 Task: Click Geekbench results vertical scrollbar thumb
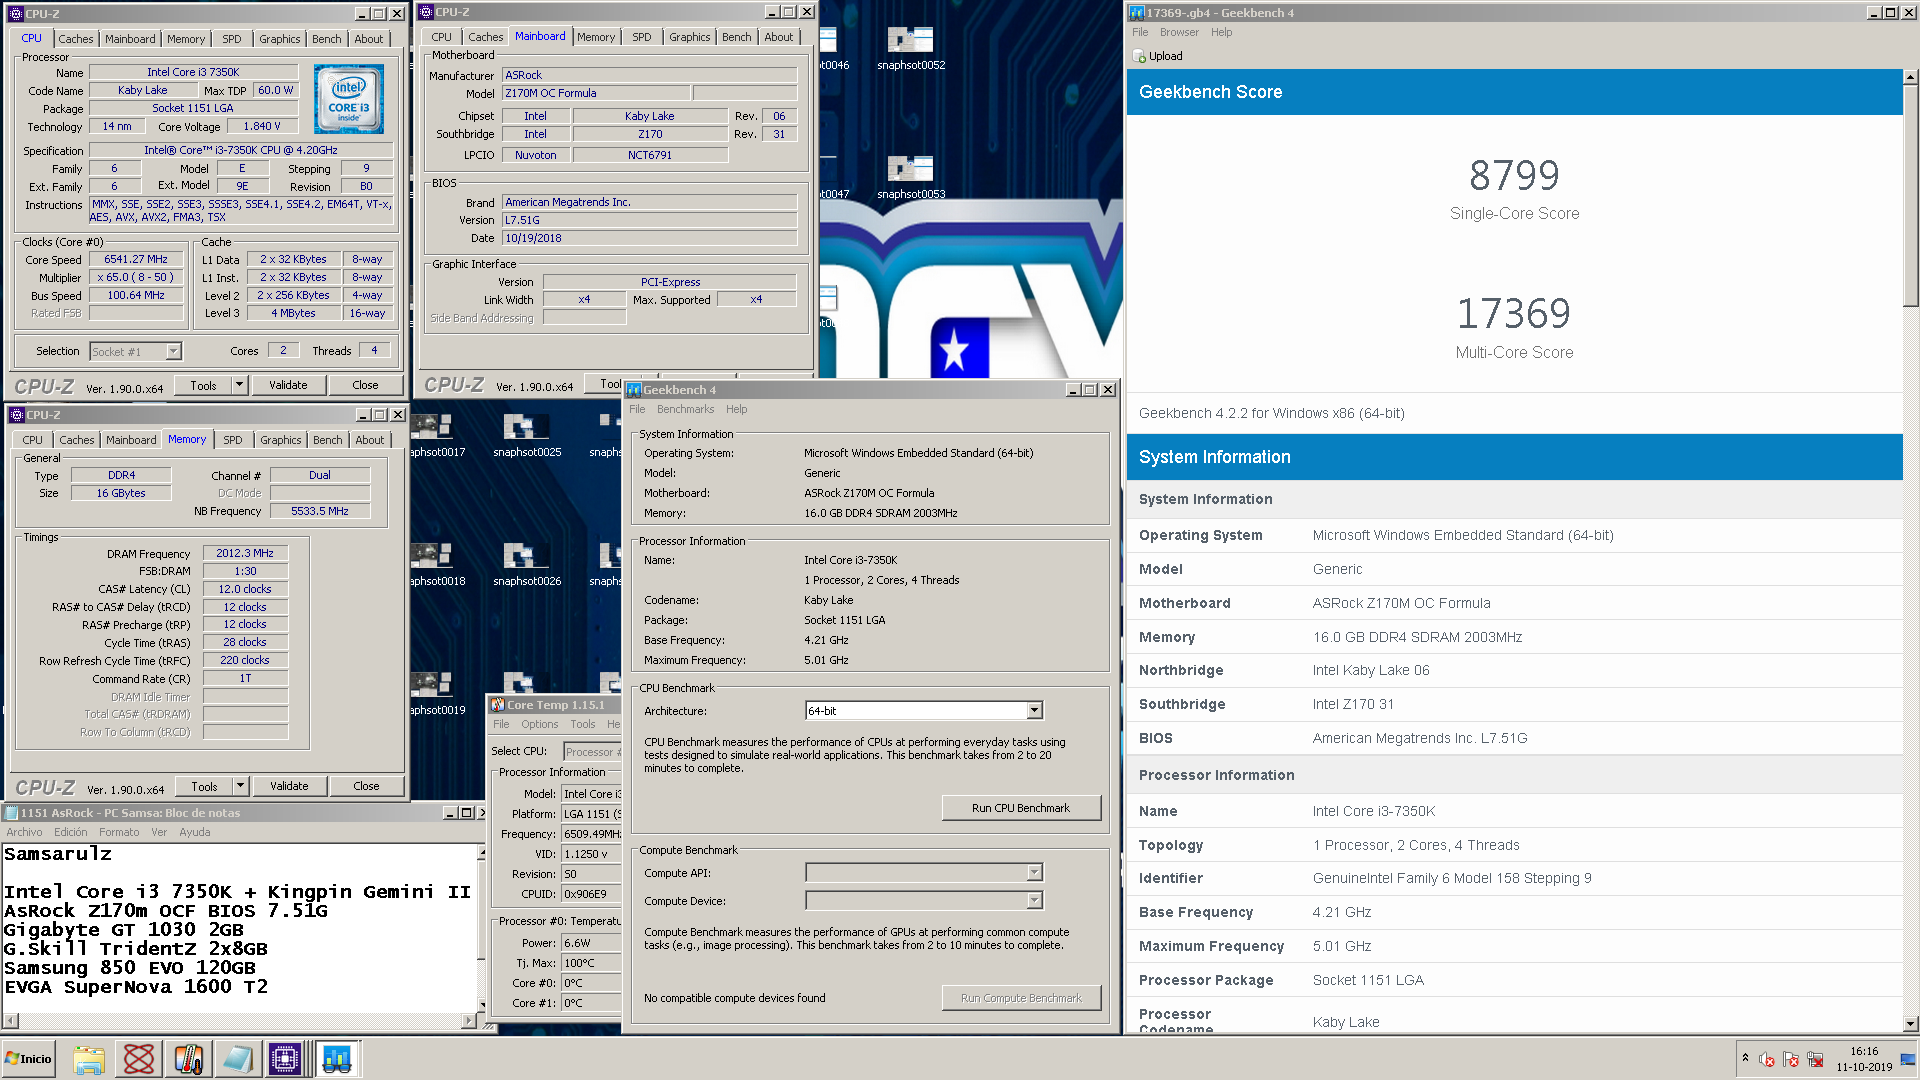point(1910,195)
